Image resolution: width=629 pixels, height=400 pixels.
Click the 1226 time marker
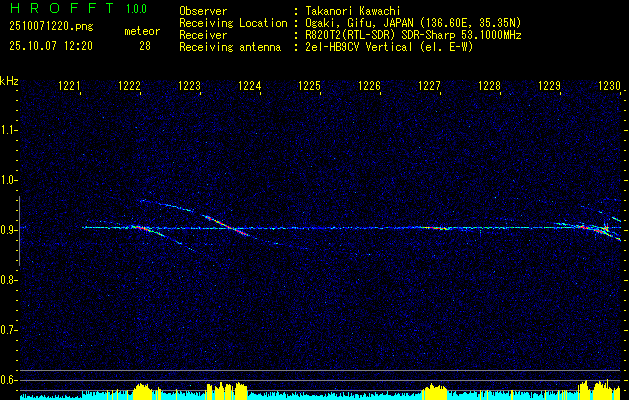(x=369, y=85)
